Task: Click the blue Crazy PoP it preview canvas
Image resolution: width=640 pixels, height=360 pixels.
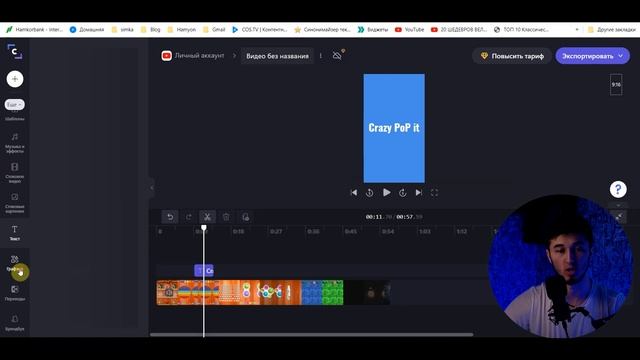Action: point(394,128)
